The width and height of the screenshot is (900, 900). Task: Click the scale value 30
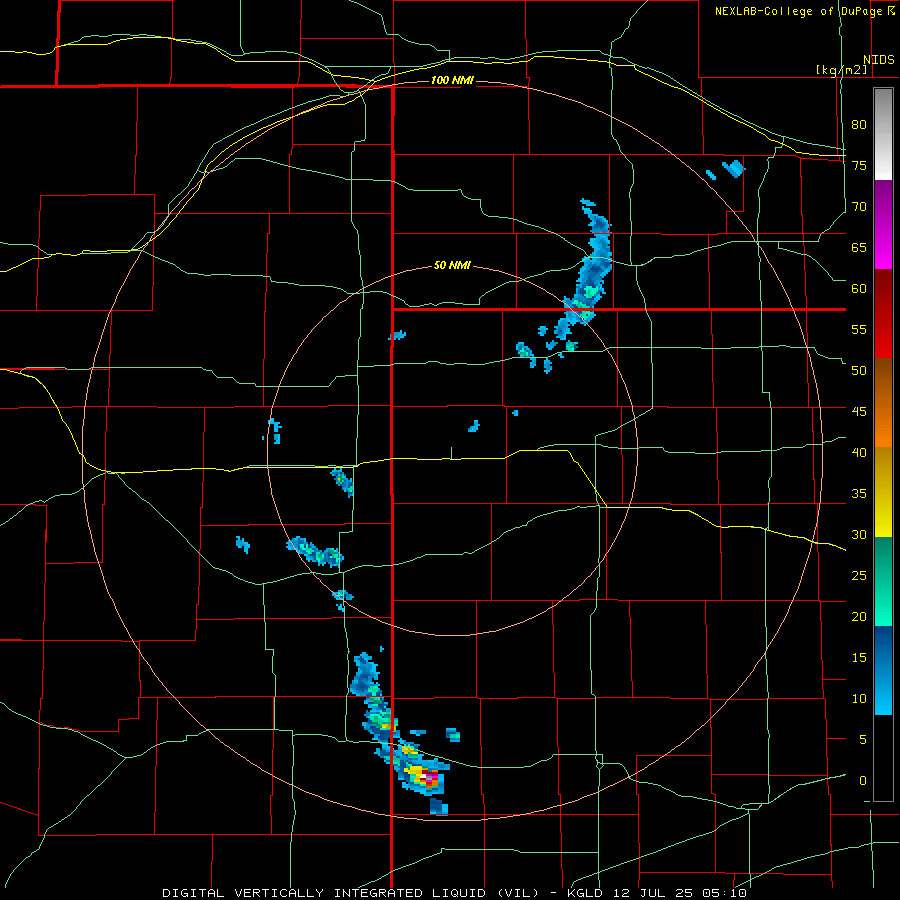tap(859, 534)
